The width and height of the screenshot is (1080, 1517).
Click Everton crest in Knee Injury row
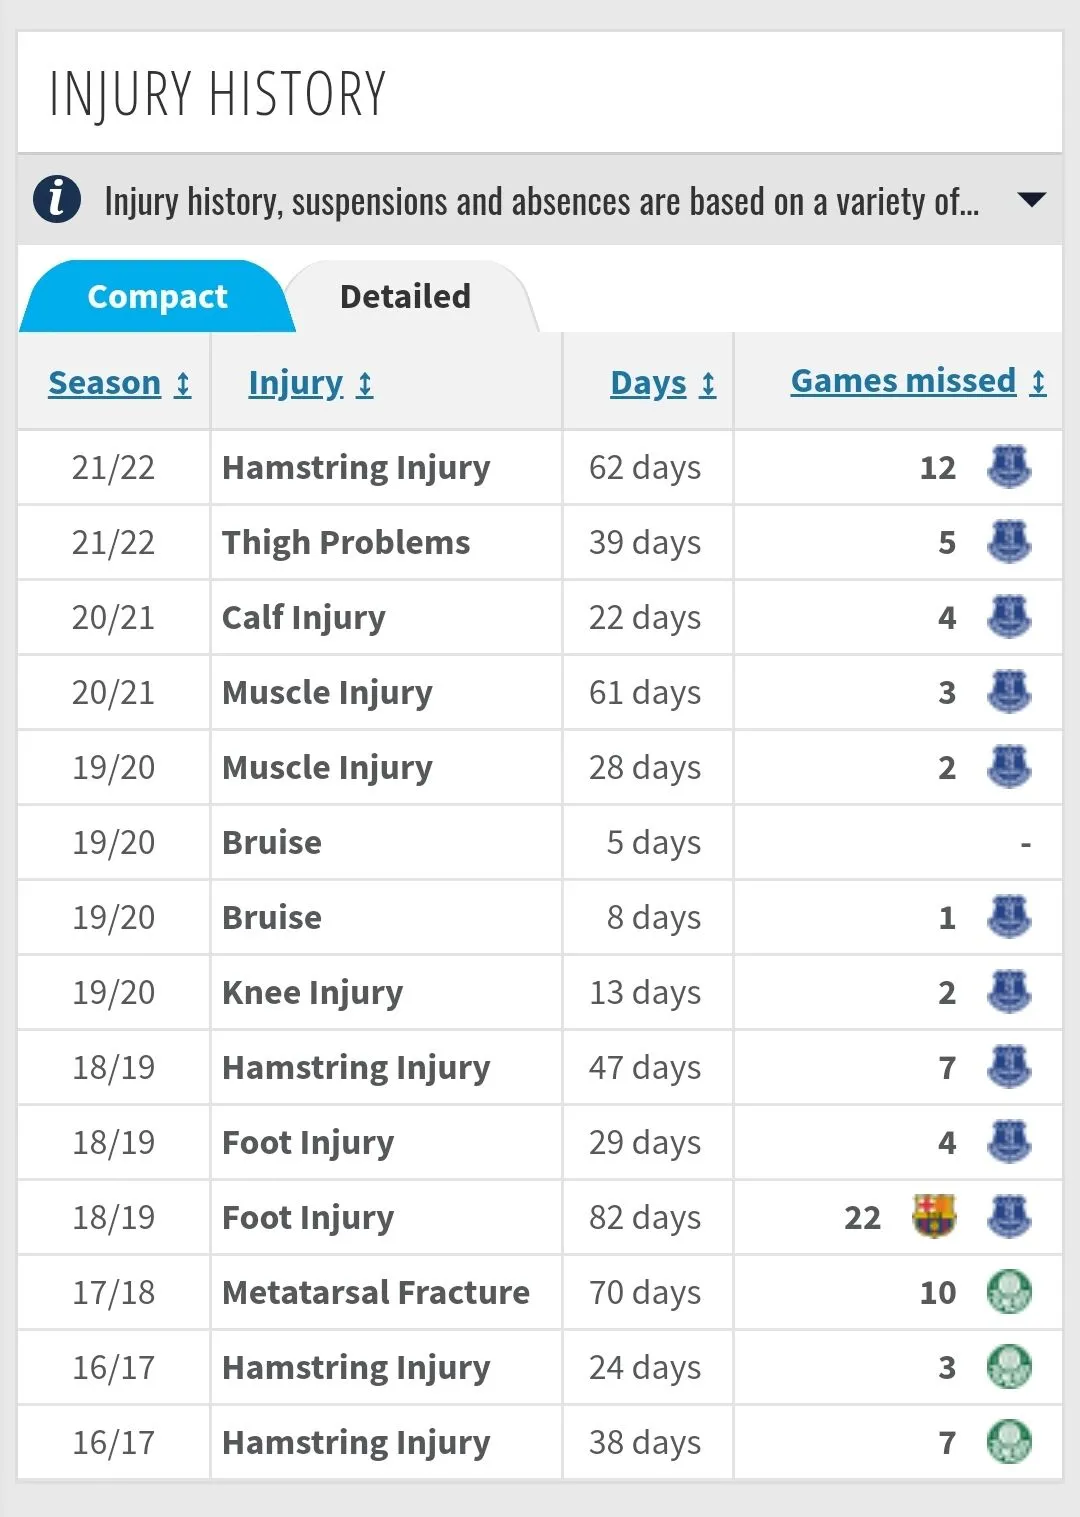click(x=1009, y=992)
